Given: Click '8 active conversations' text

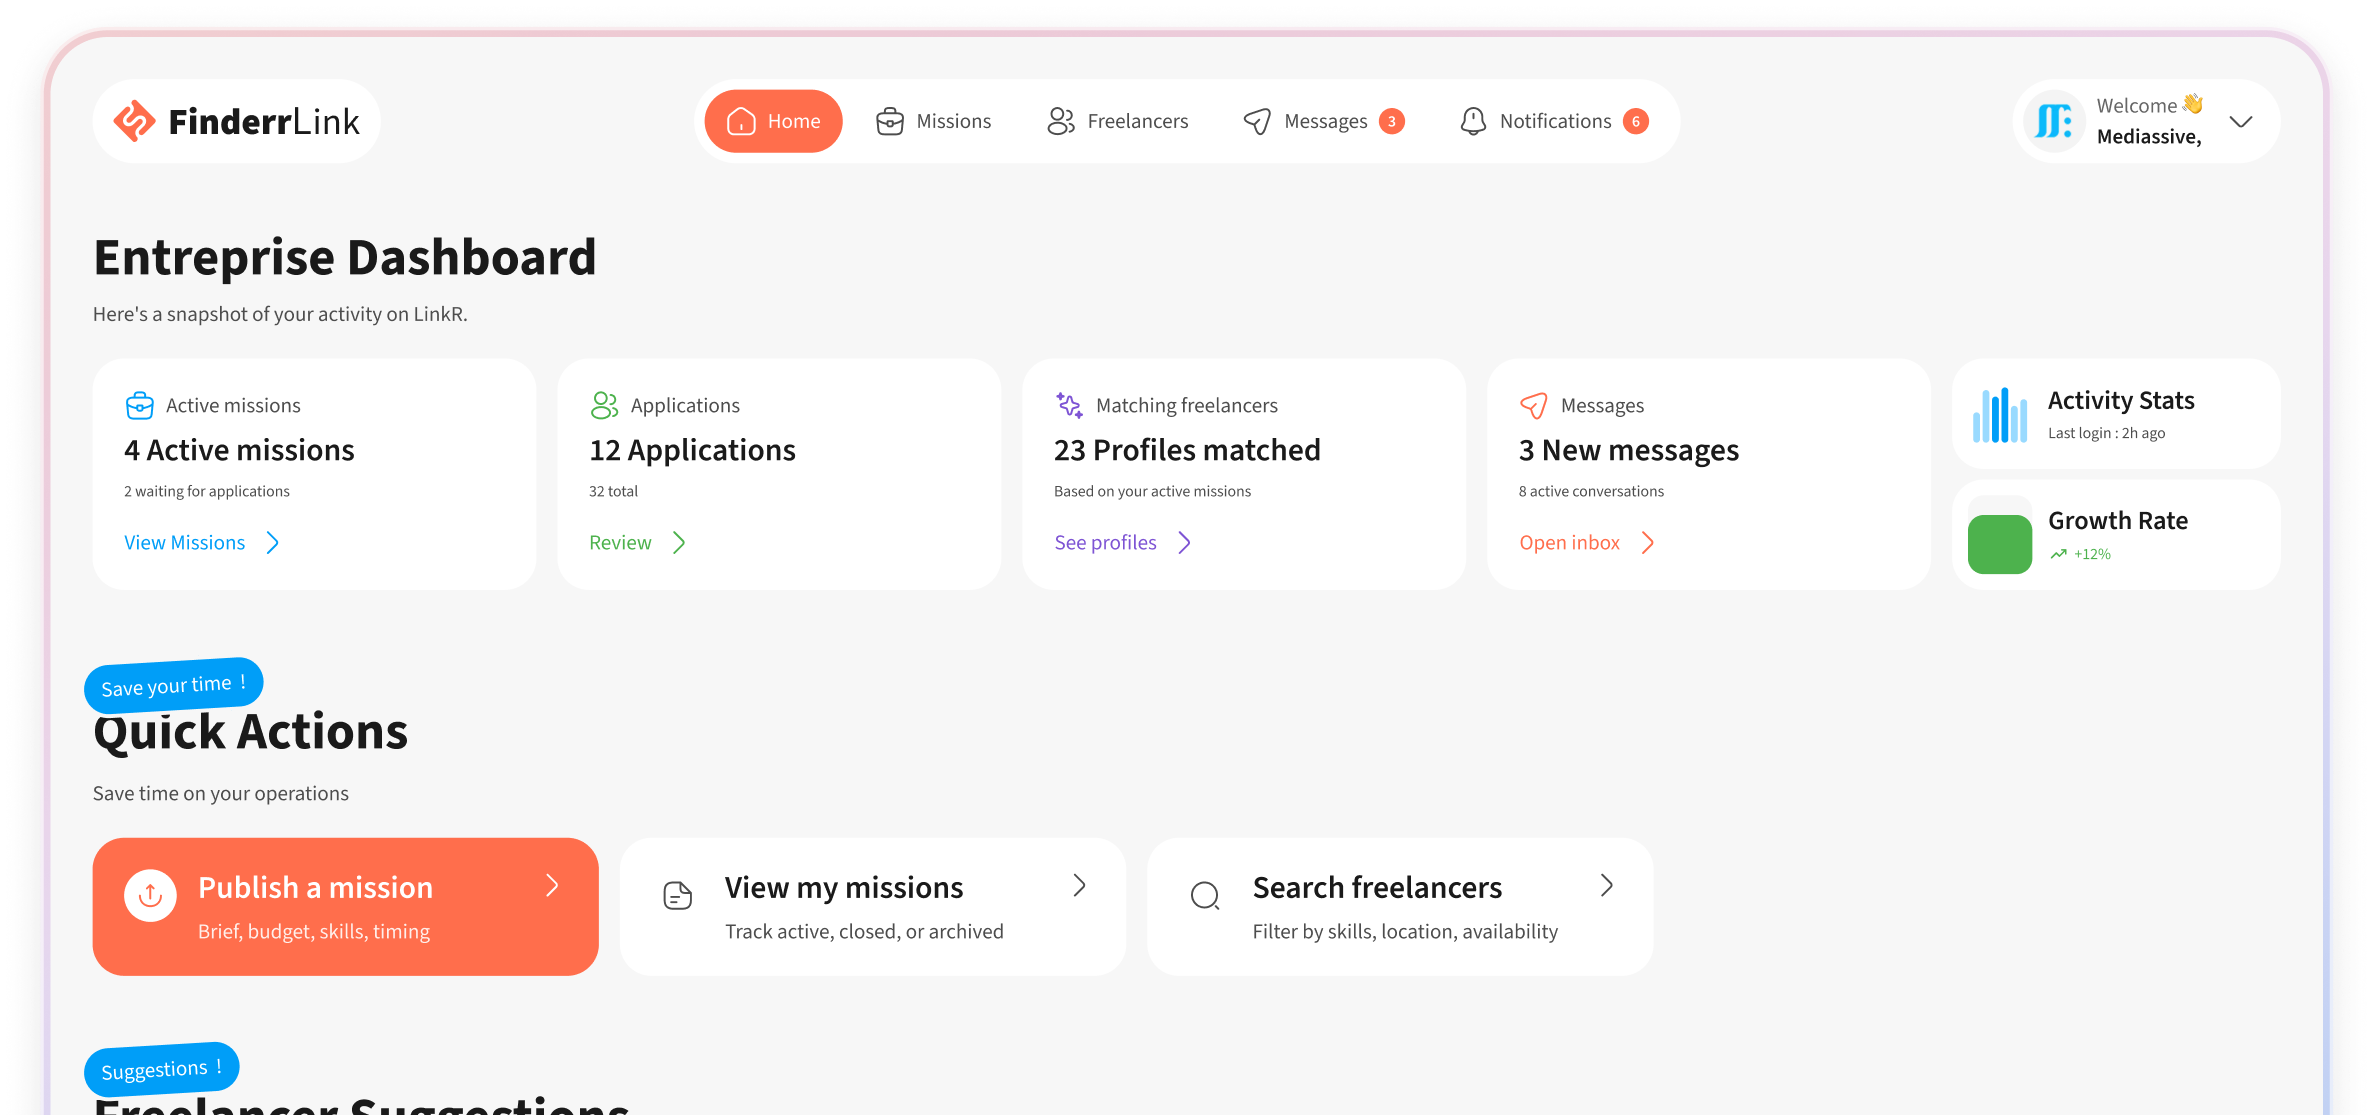Looking at the screenshot, I should click(x=1591, y=491).
